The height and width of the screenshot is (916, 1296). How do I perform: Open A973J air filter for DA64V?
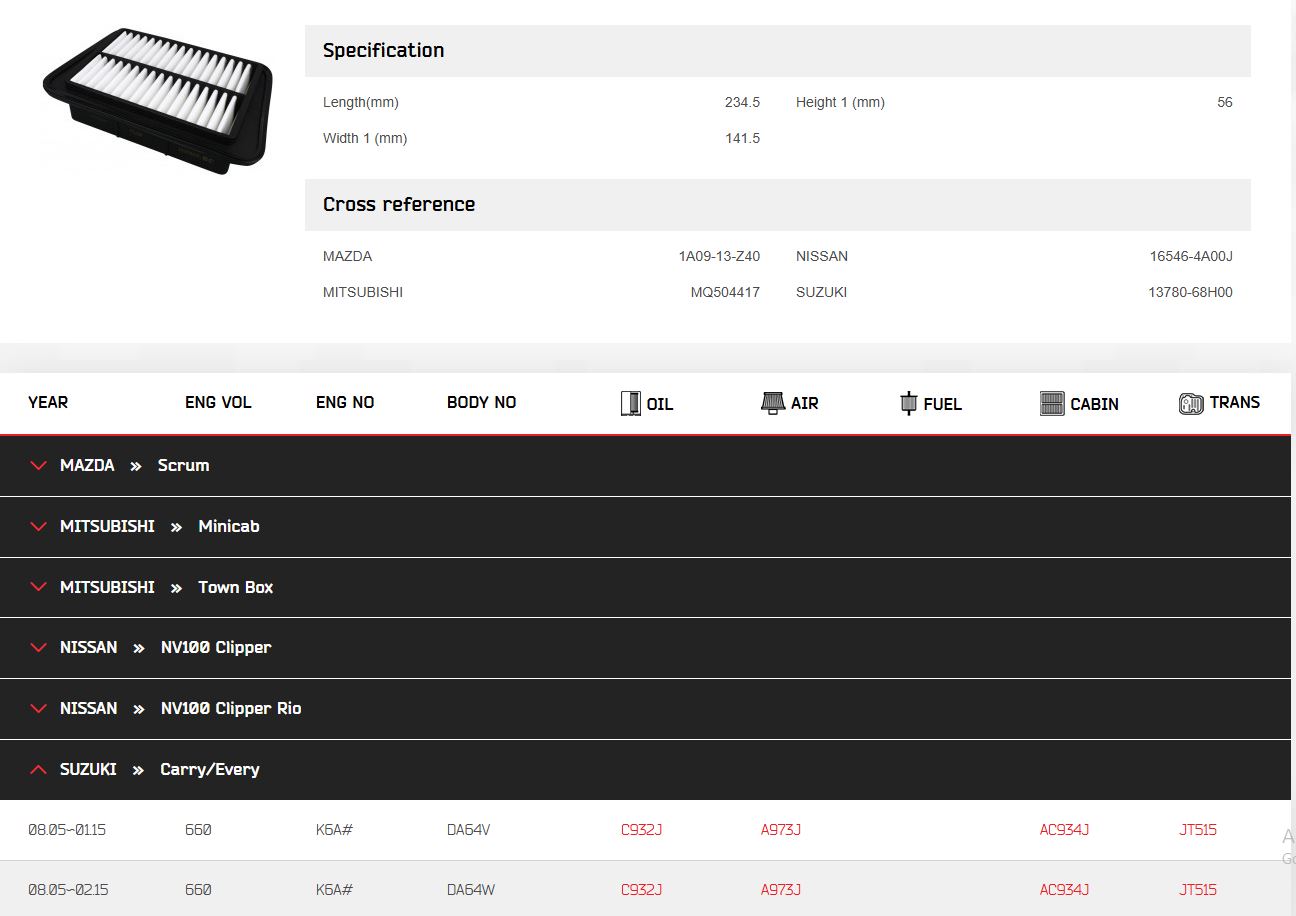point(781,830)
